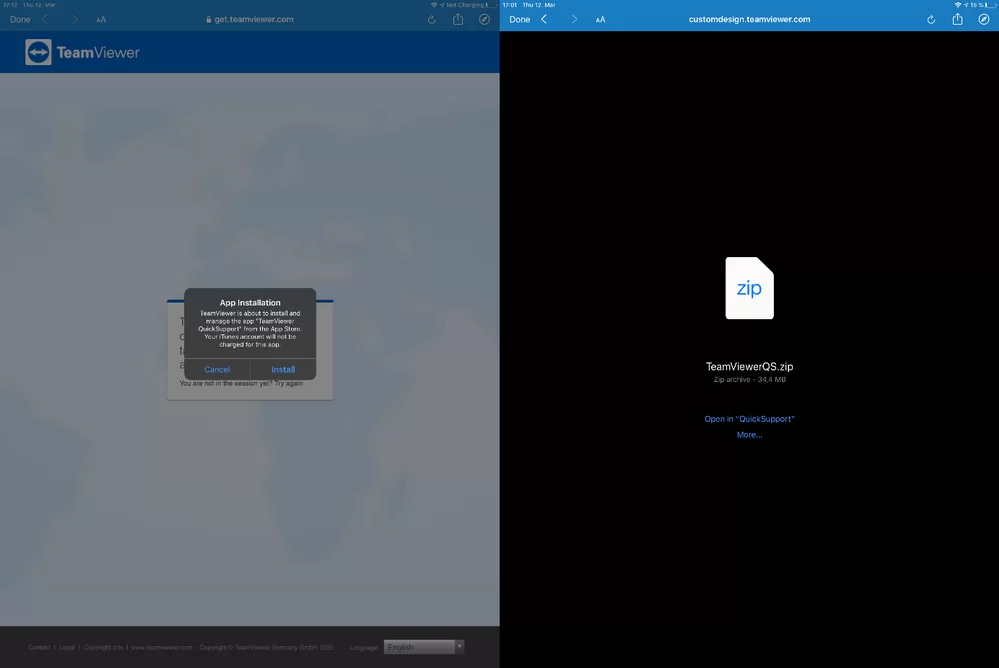
Task: Tap Done on the left Safari view
Action: click(x=20, y=18)
